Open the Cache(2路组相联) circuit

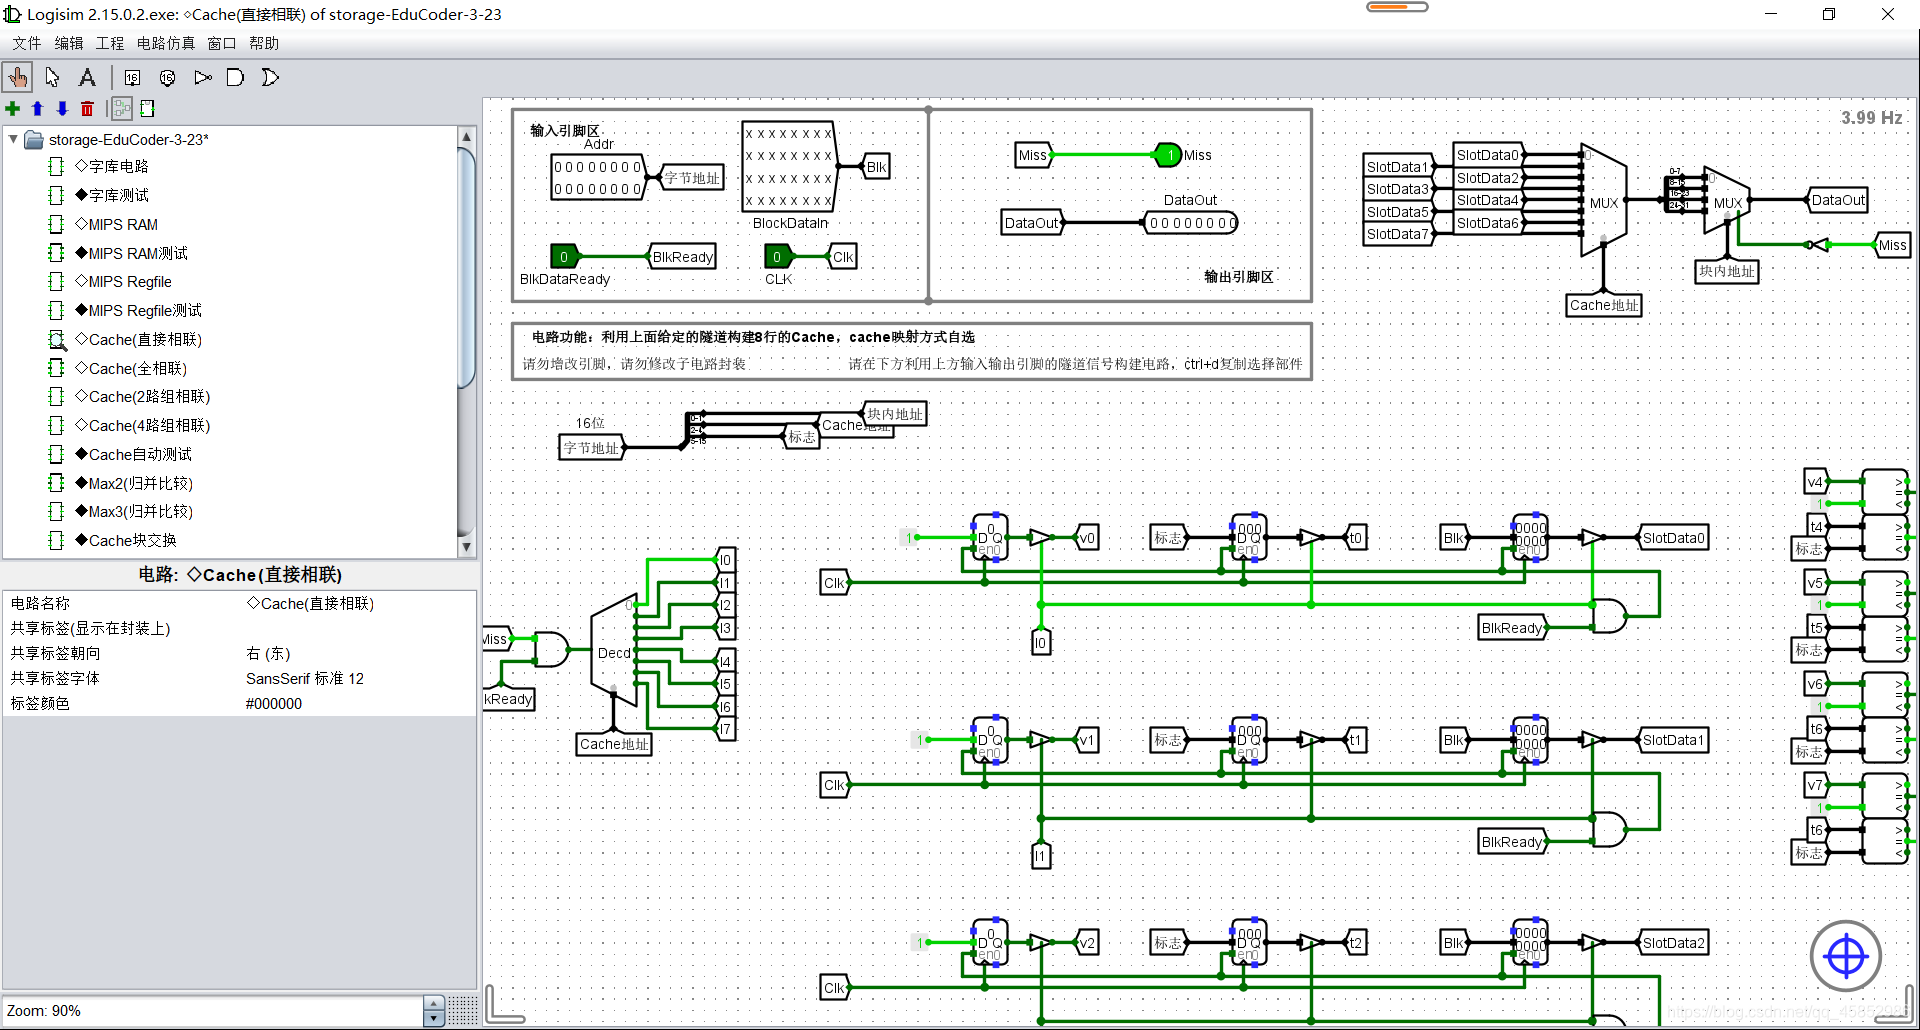[143, 396]
